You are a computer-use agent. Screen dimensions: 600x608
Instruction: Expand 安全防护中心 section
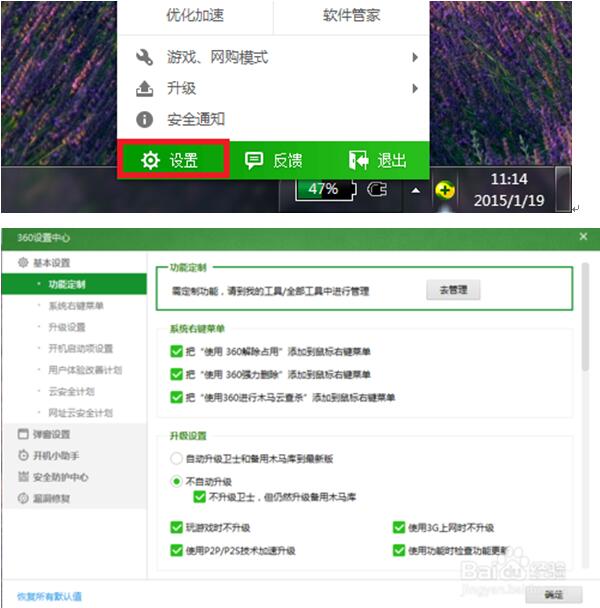(x=74, y=477)
